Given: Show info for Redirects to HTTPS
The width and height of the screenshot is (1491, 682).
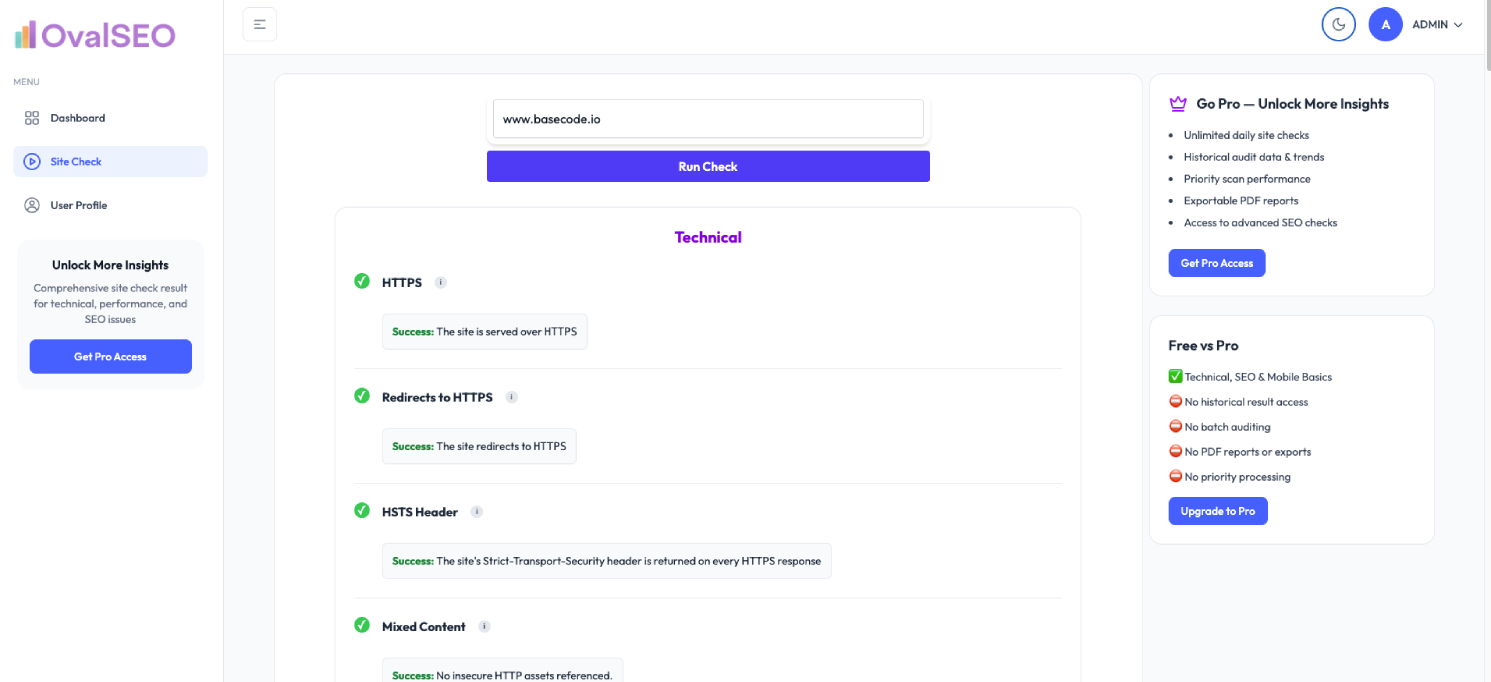Looking at the screenshot, I should (512, 397).
